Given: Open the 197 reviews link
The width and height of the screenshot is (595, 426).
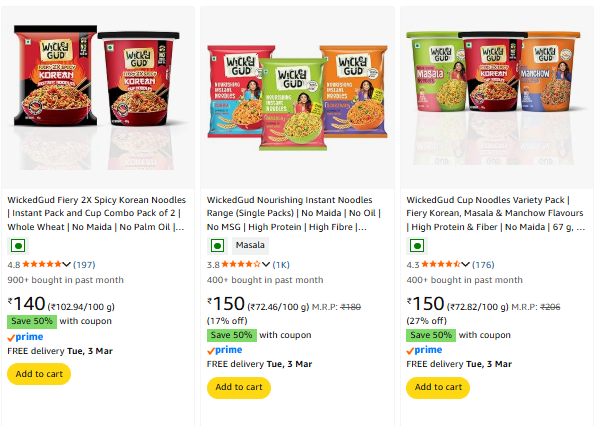Looking at the screenshot, I should [84, 264].
